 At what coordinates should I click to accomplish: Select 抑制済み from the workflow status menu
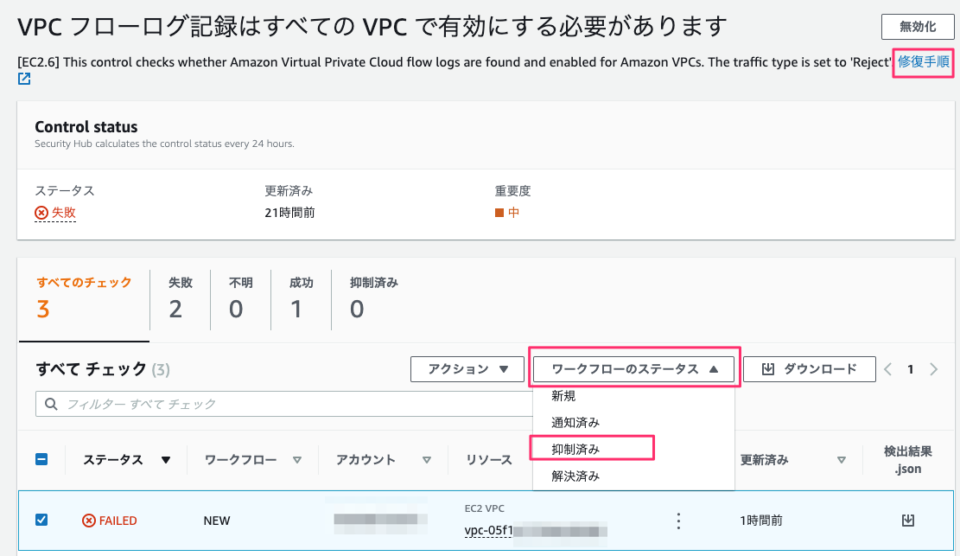(x=576, y=449)
